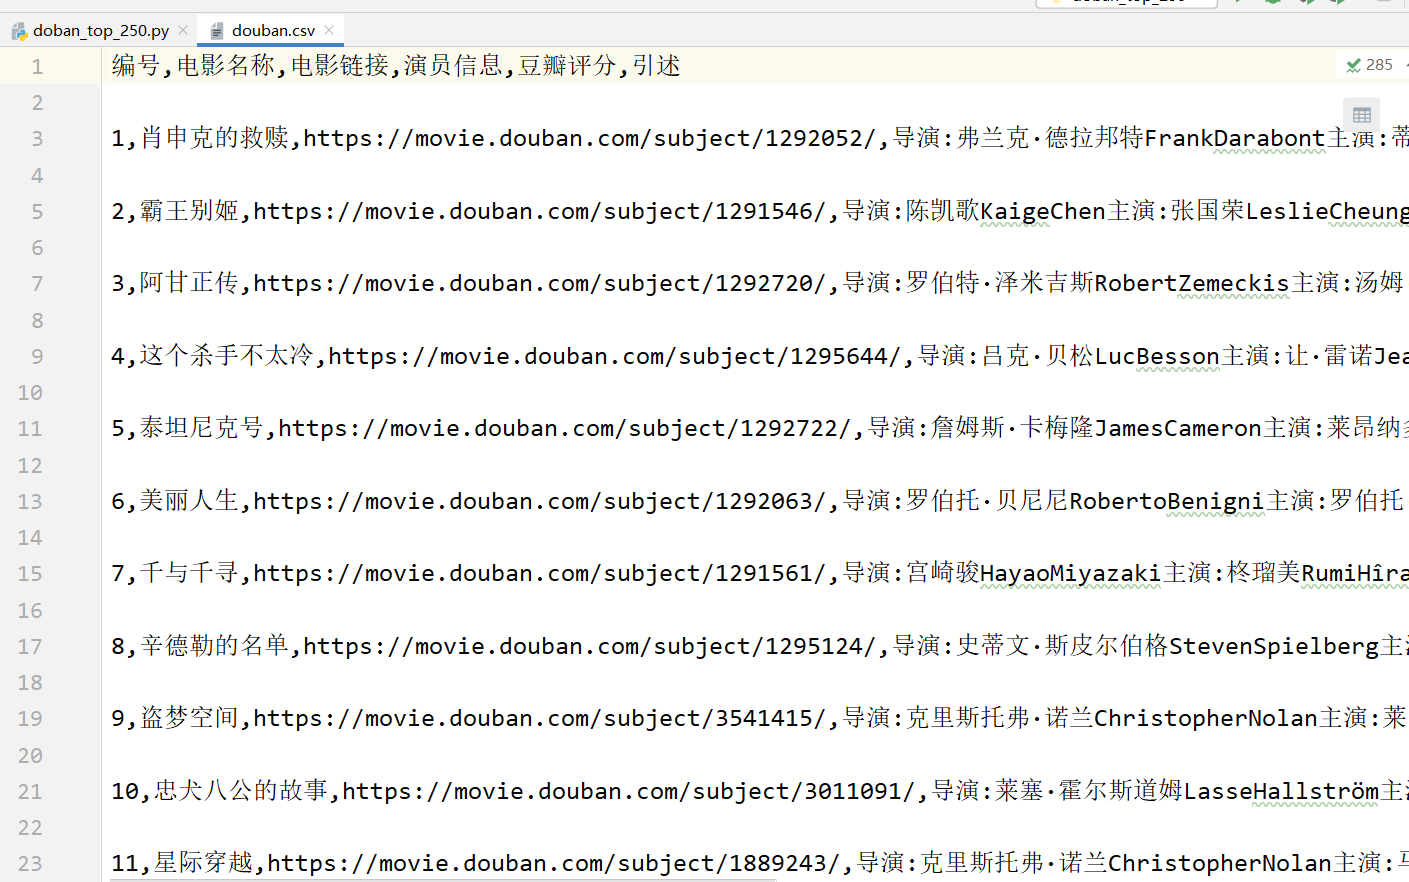
Task: Click gutter line number 1
Action: tap(37, 67)
